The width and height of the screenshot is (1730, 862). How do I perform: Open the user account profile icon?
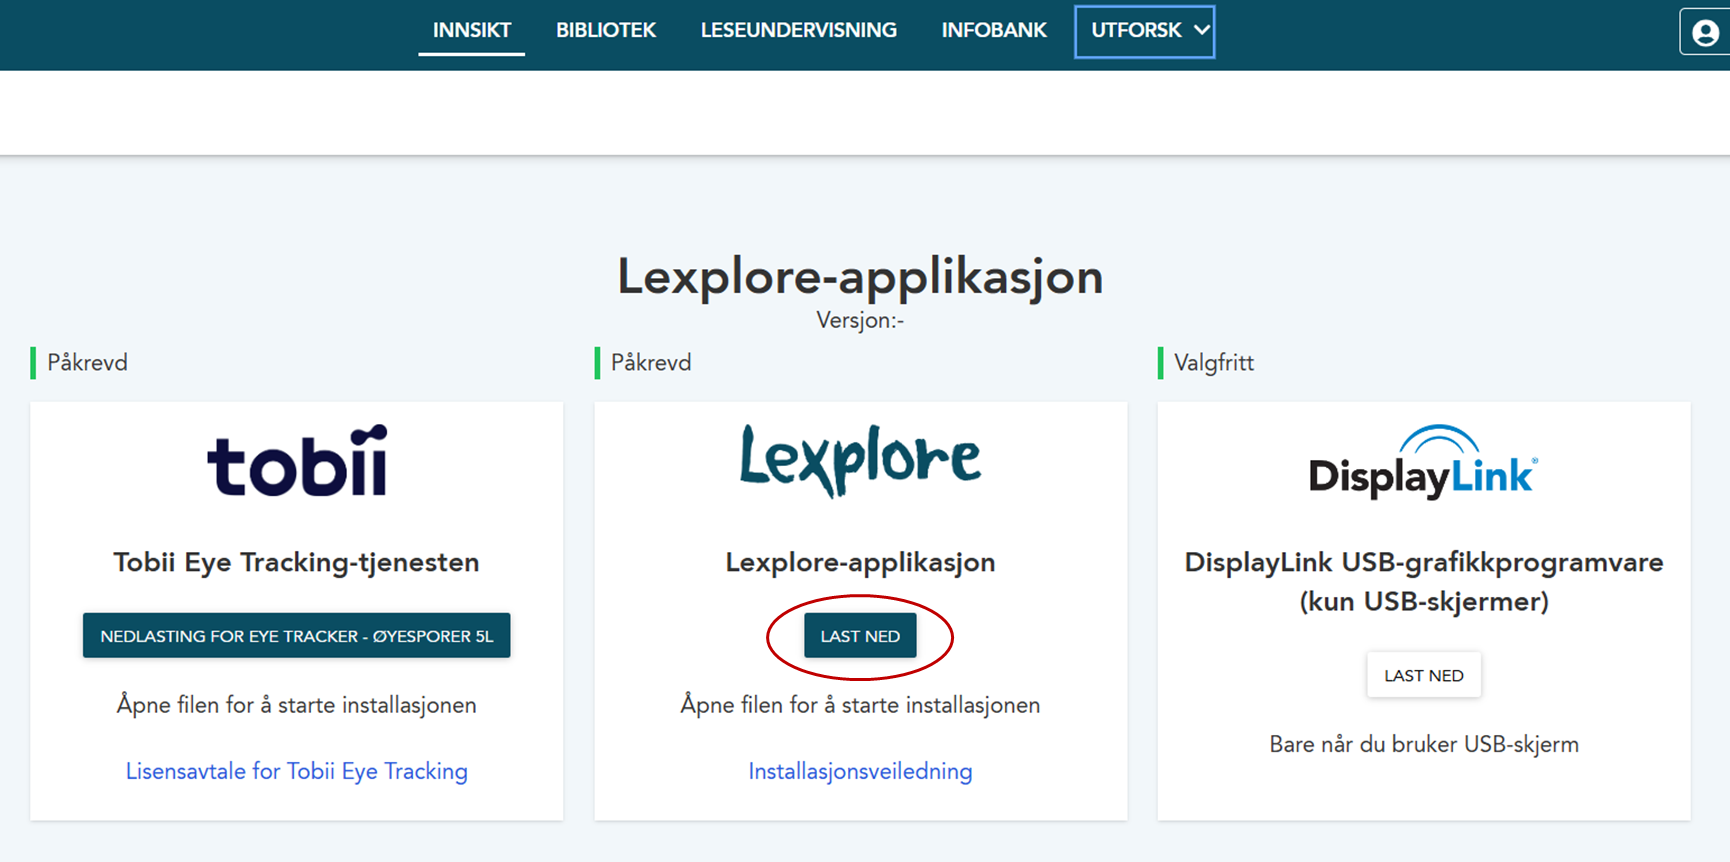pos(1705,32)
